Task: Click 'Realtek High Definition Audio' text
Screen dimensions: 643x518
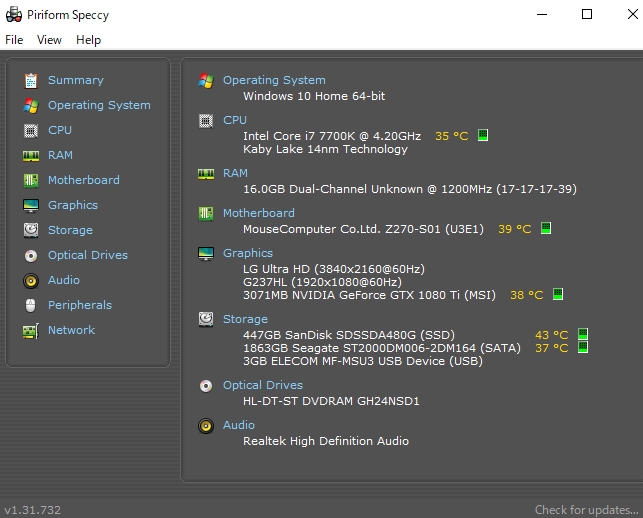Action: [326, 441]
